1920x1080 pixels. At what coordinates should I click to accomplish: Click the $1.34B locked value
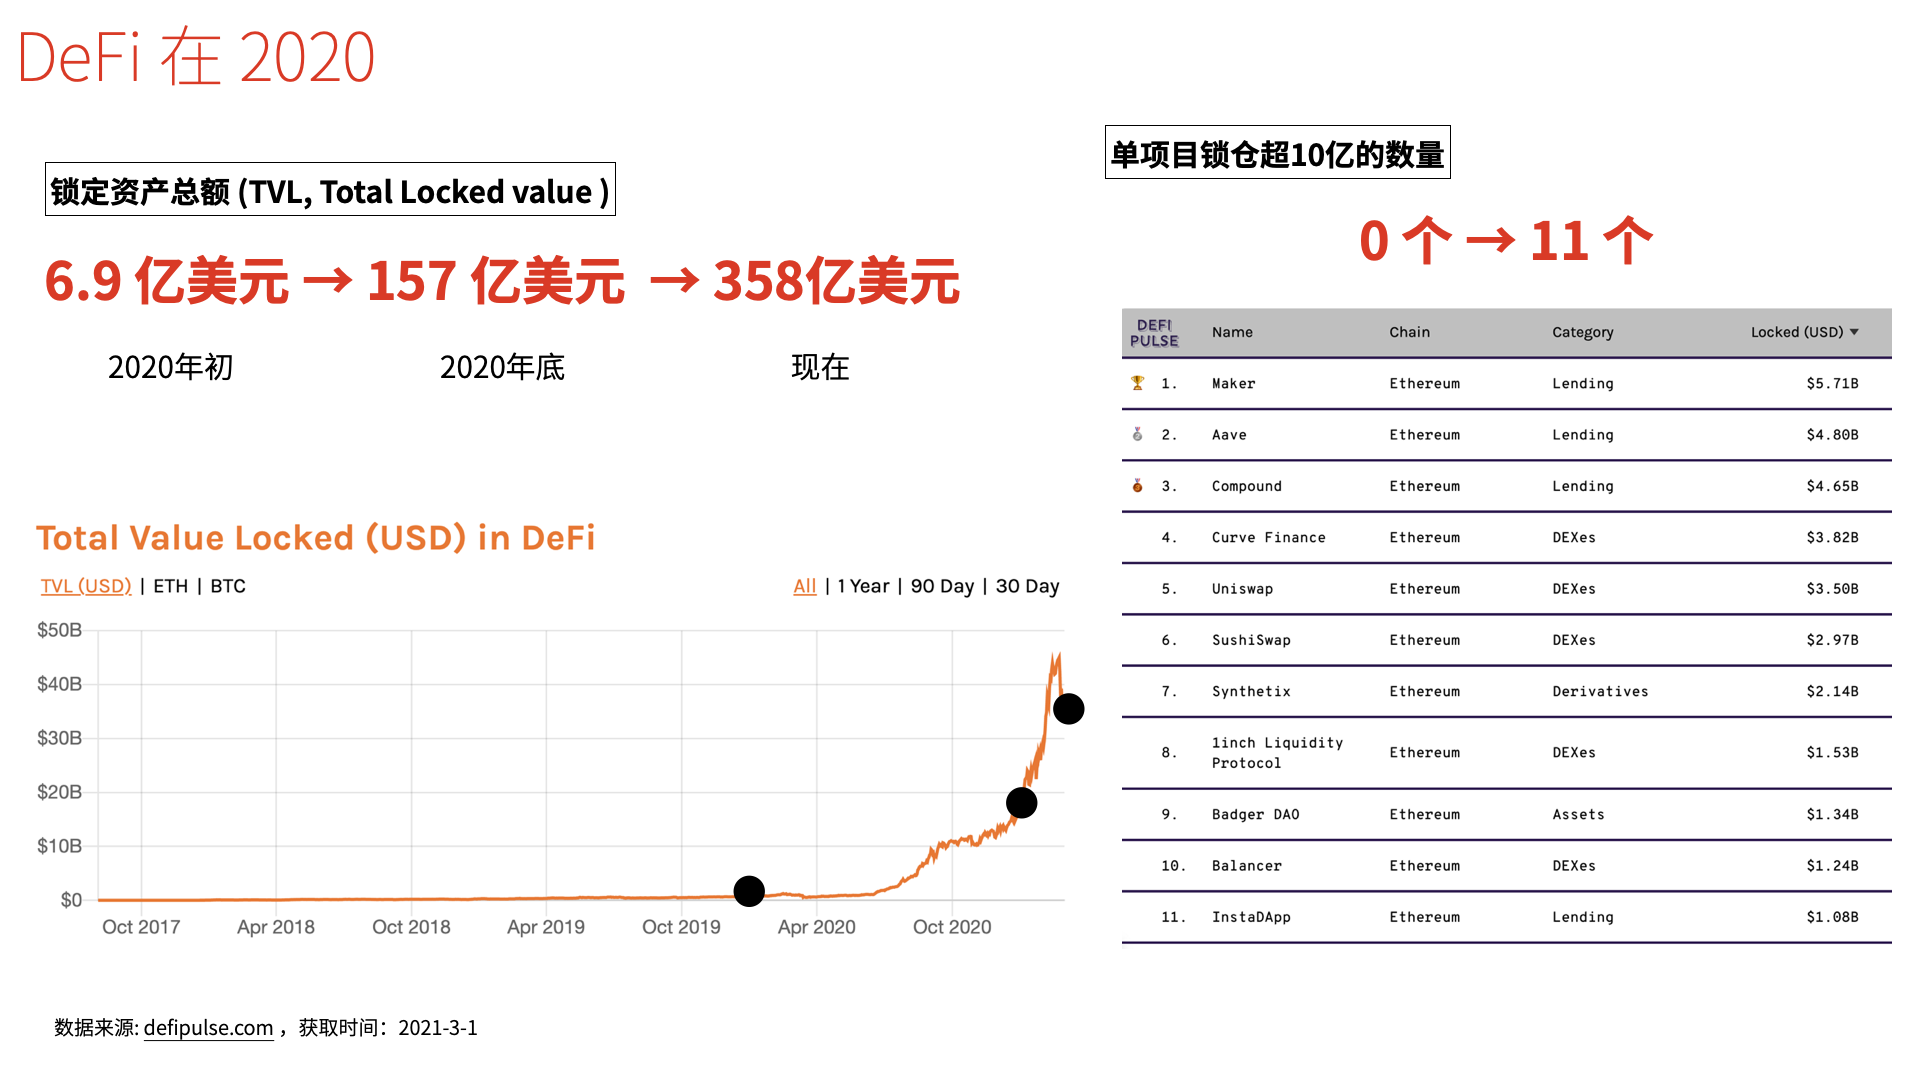tap(1832, 814)
